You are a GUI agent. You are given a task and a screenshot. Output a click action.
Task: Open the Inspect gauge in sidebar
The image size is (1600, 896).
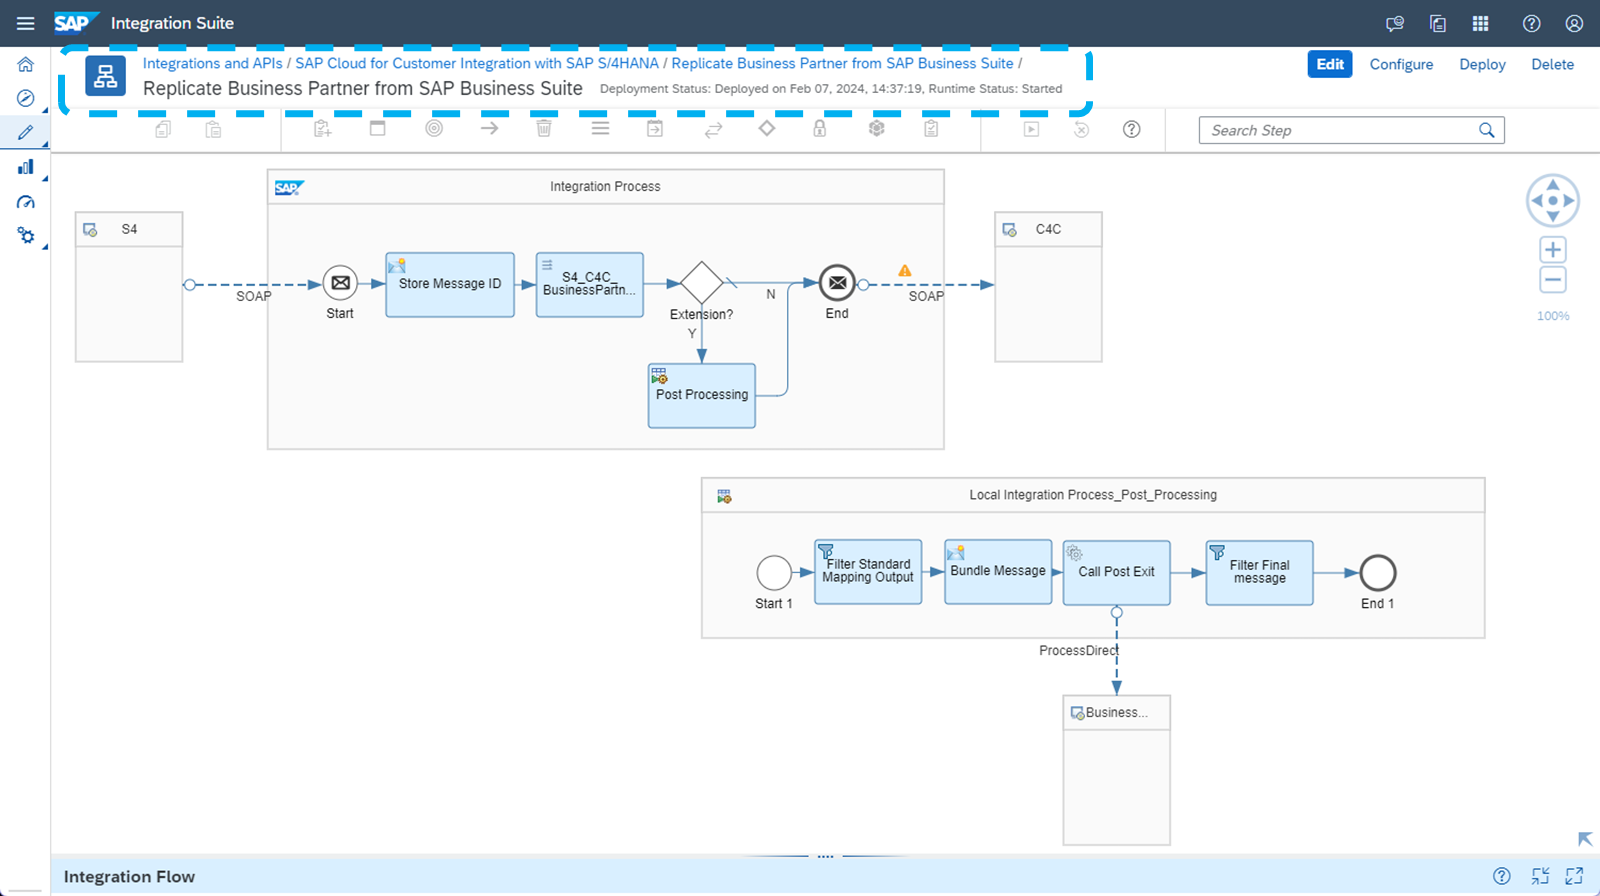click(26, 202)
